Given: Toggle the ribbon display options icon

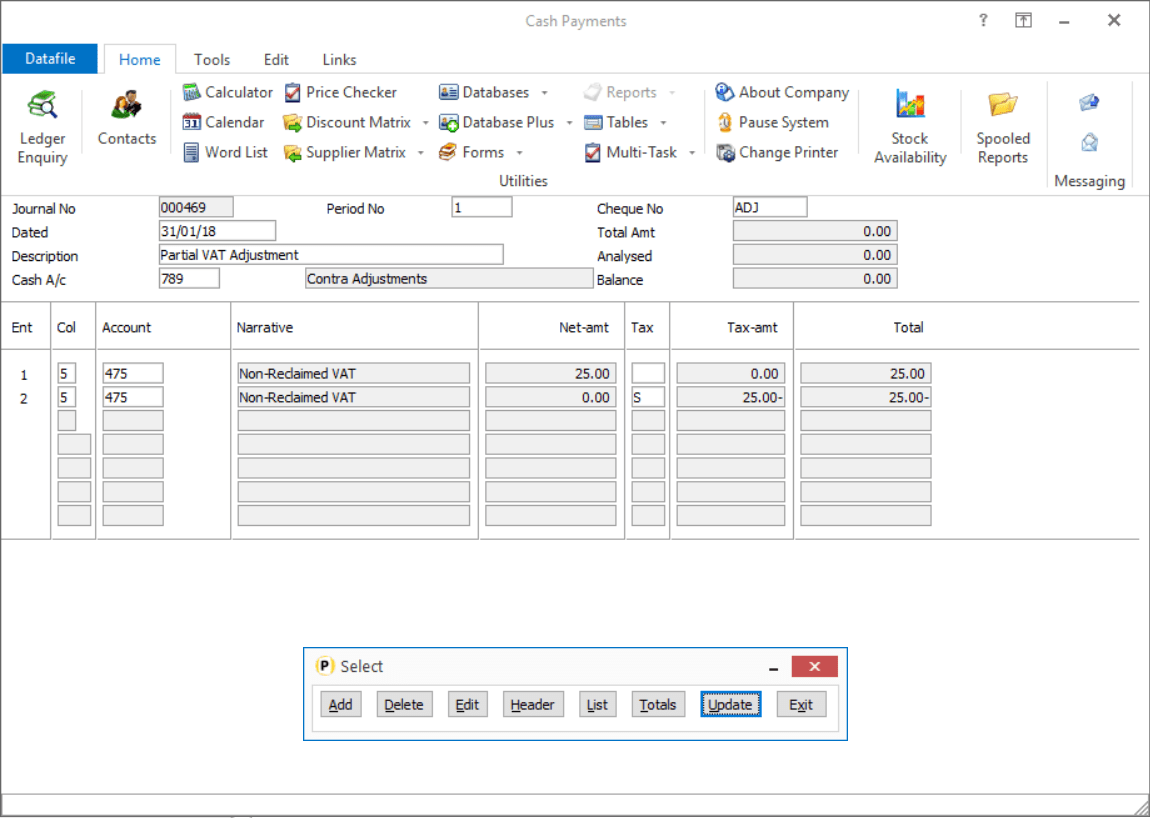Looking at the screenshot, I should pos(1023,21).
